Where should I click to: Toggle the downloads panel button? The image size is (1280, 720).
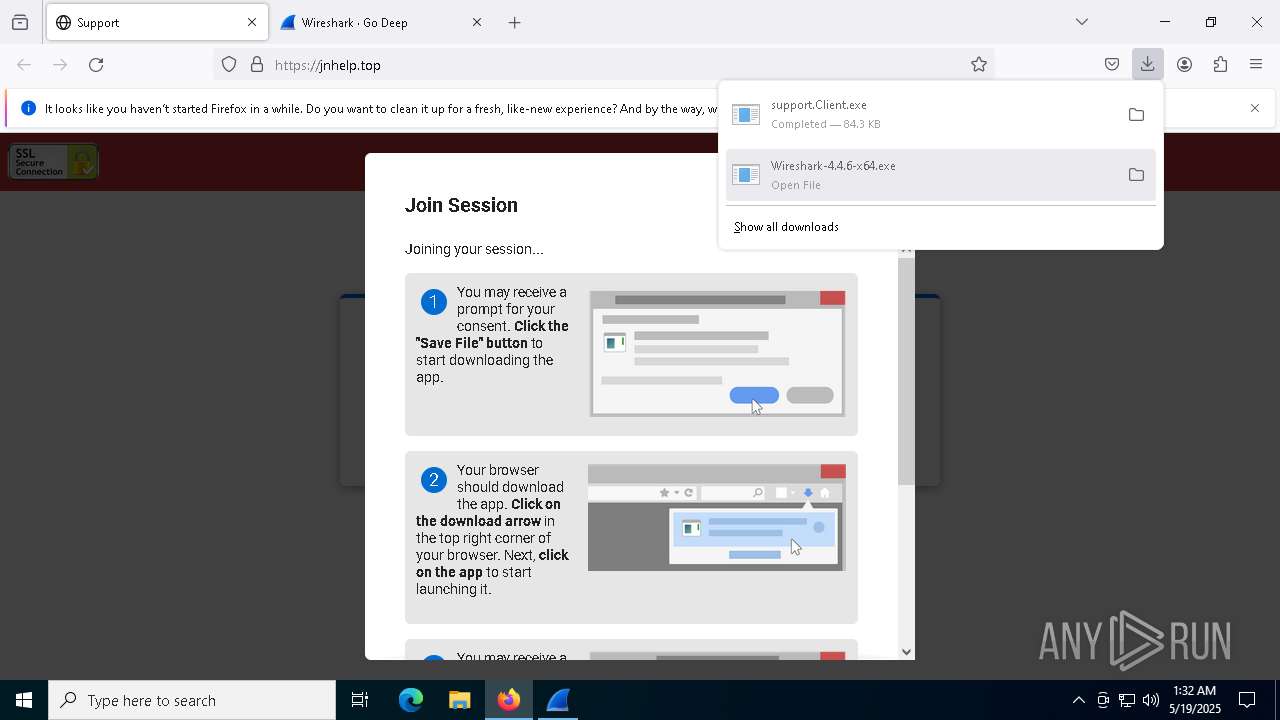(x=1148, y=65)
